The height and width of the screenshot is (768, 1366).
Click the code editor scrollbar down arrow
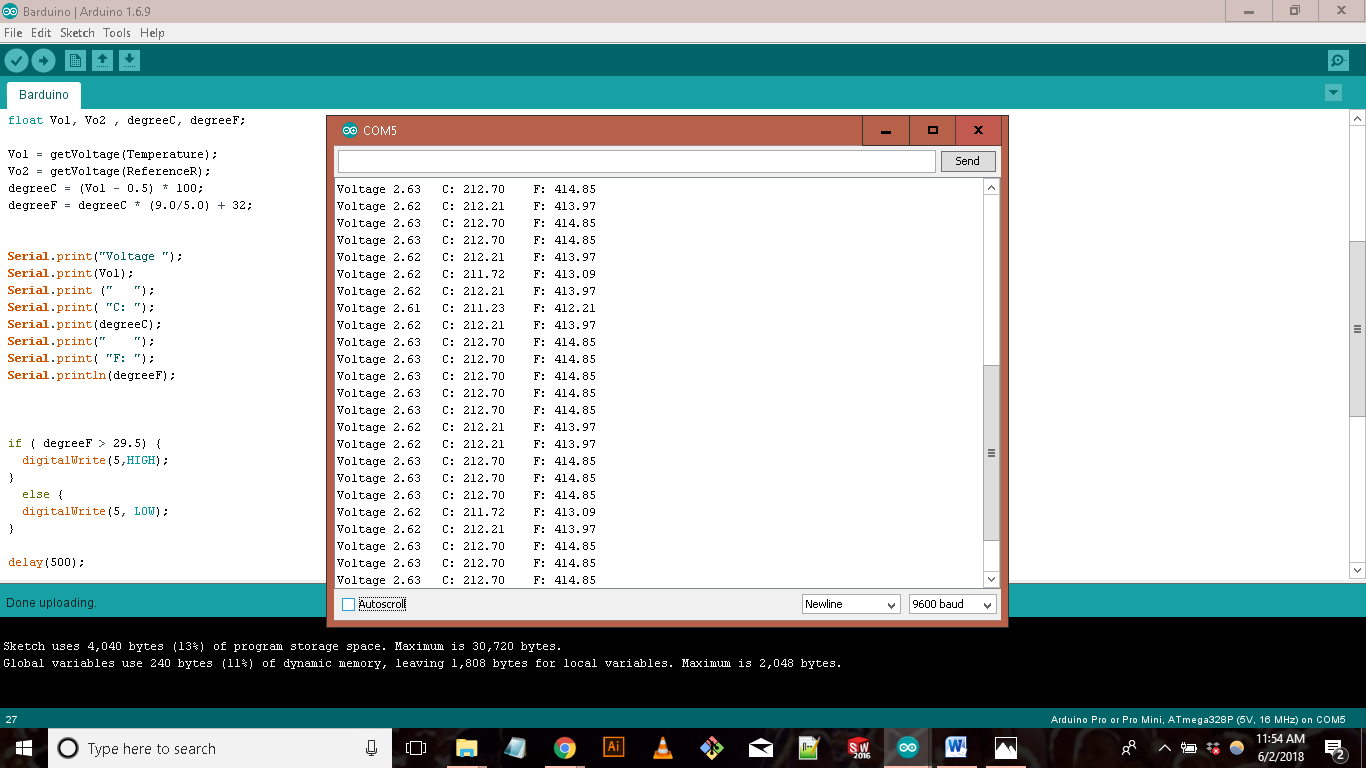[x=1357, y=571]
